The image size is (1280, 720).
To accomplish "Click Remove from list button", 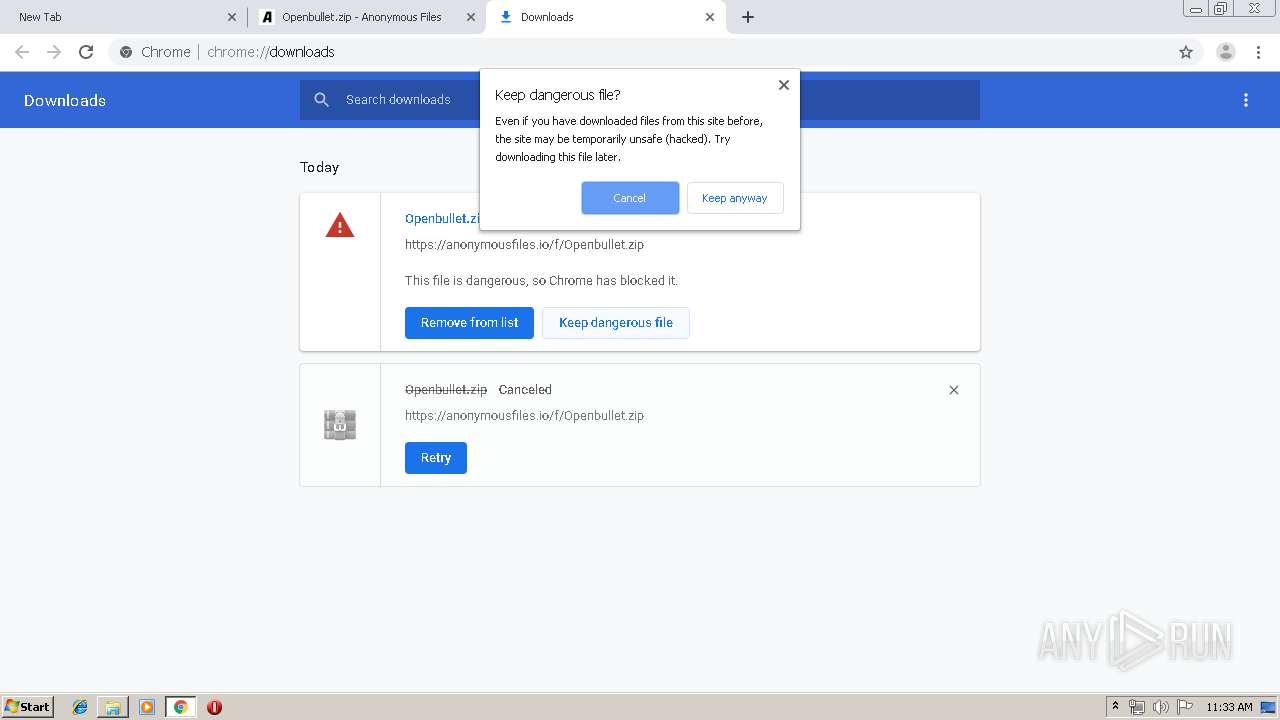I will tap(469, 323).
